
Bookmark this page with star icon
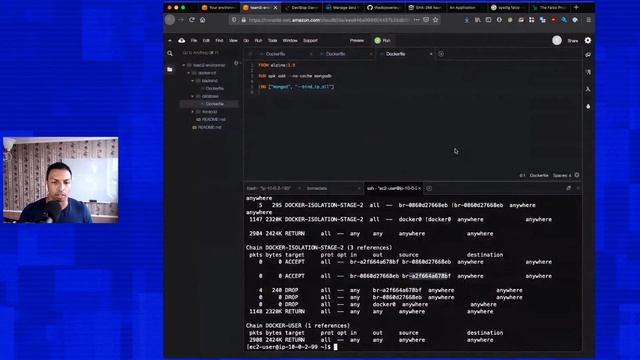(x=436, y=20)
